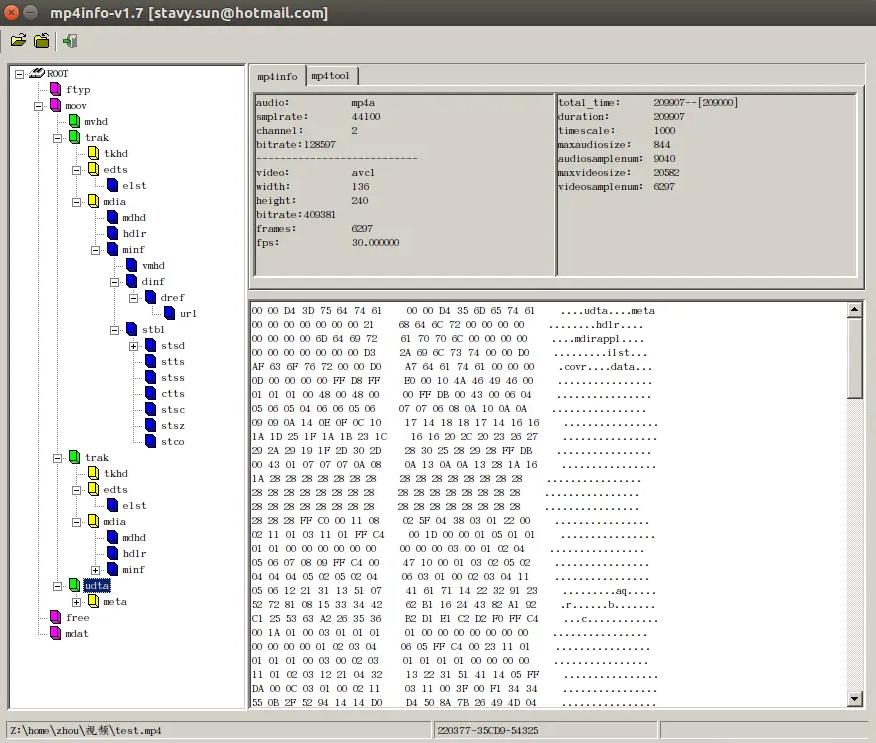Select the free atom in tree
The height and width of the screenshot is (743, 876).
[x=77, y=618]
